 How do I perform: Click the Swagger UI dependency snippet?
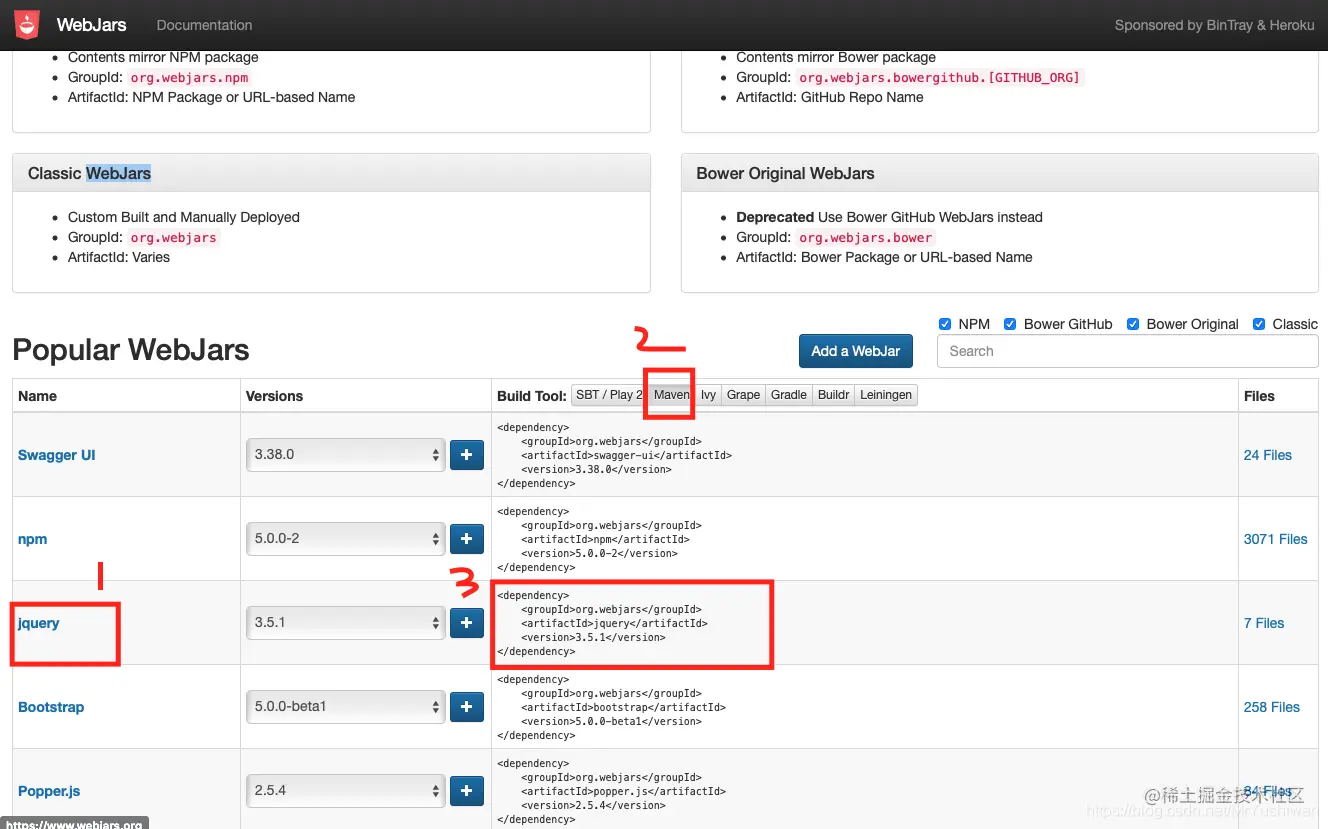(615, 455)
